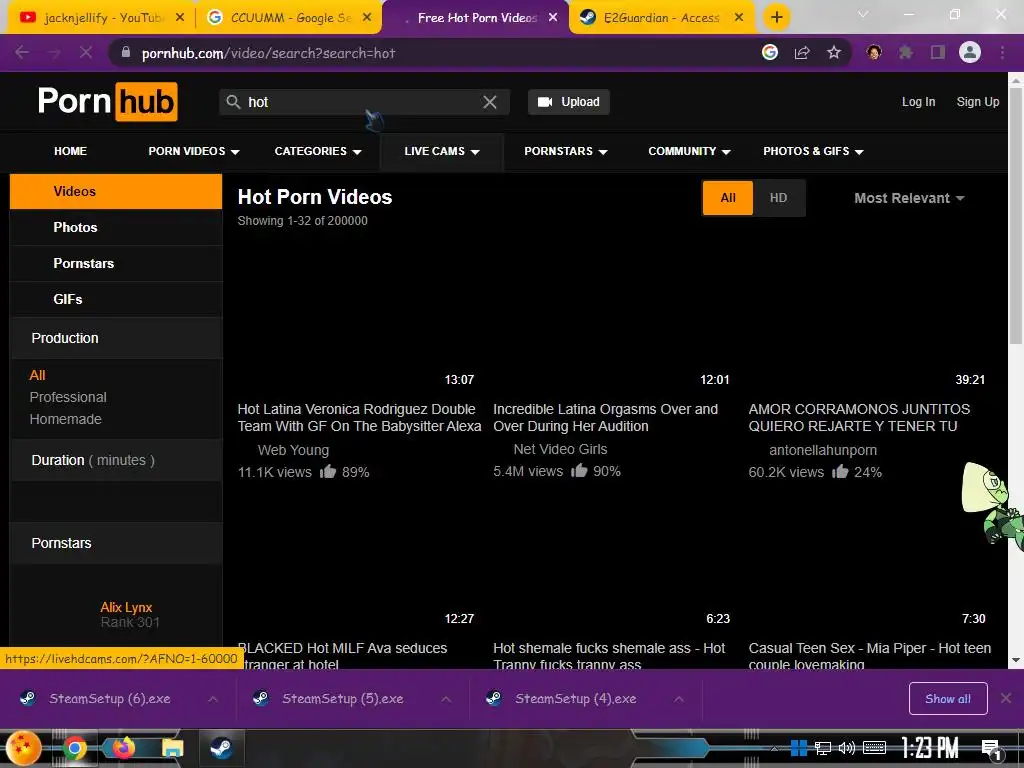Open options chevron for SteamSetup (6).exe

tap(213, 699)
